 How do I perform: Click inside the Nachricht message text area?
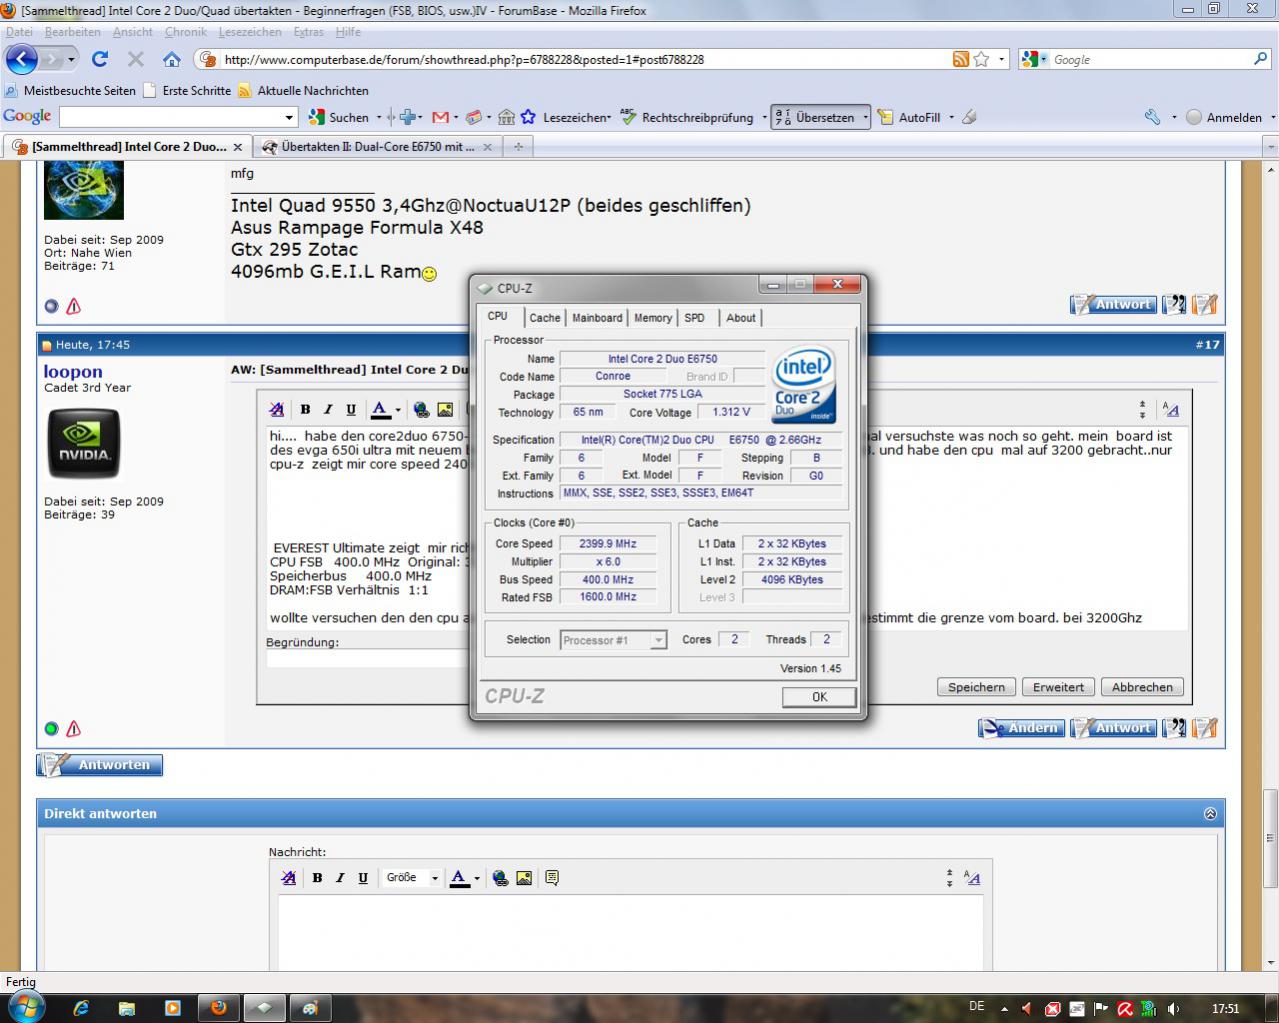[x=630, y=932]
